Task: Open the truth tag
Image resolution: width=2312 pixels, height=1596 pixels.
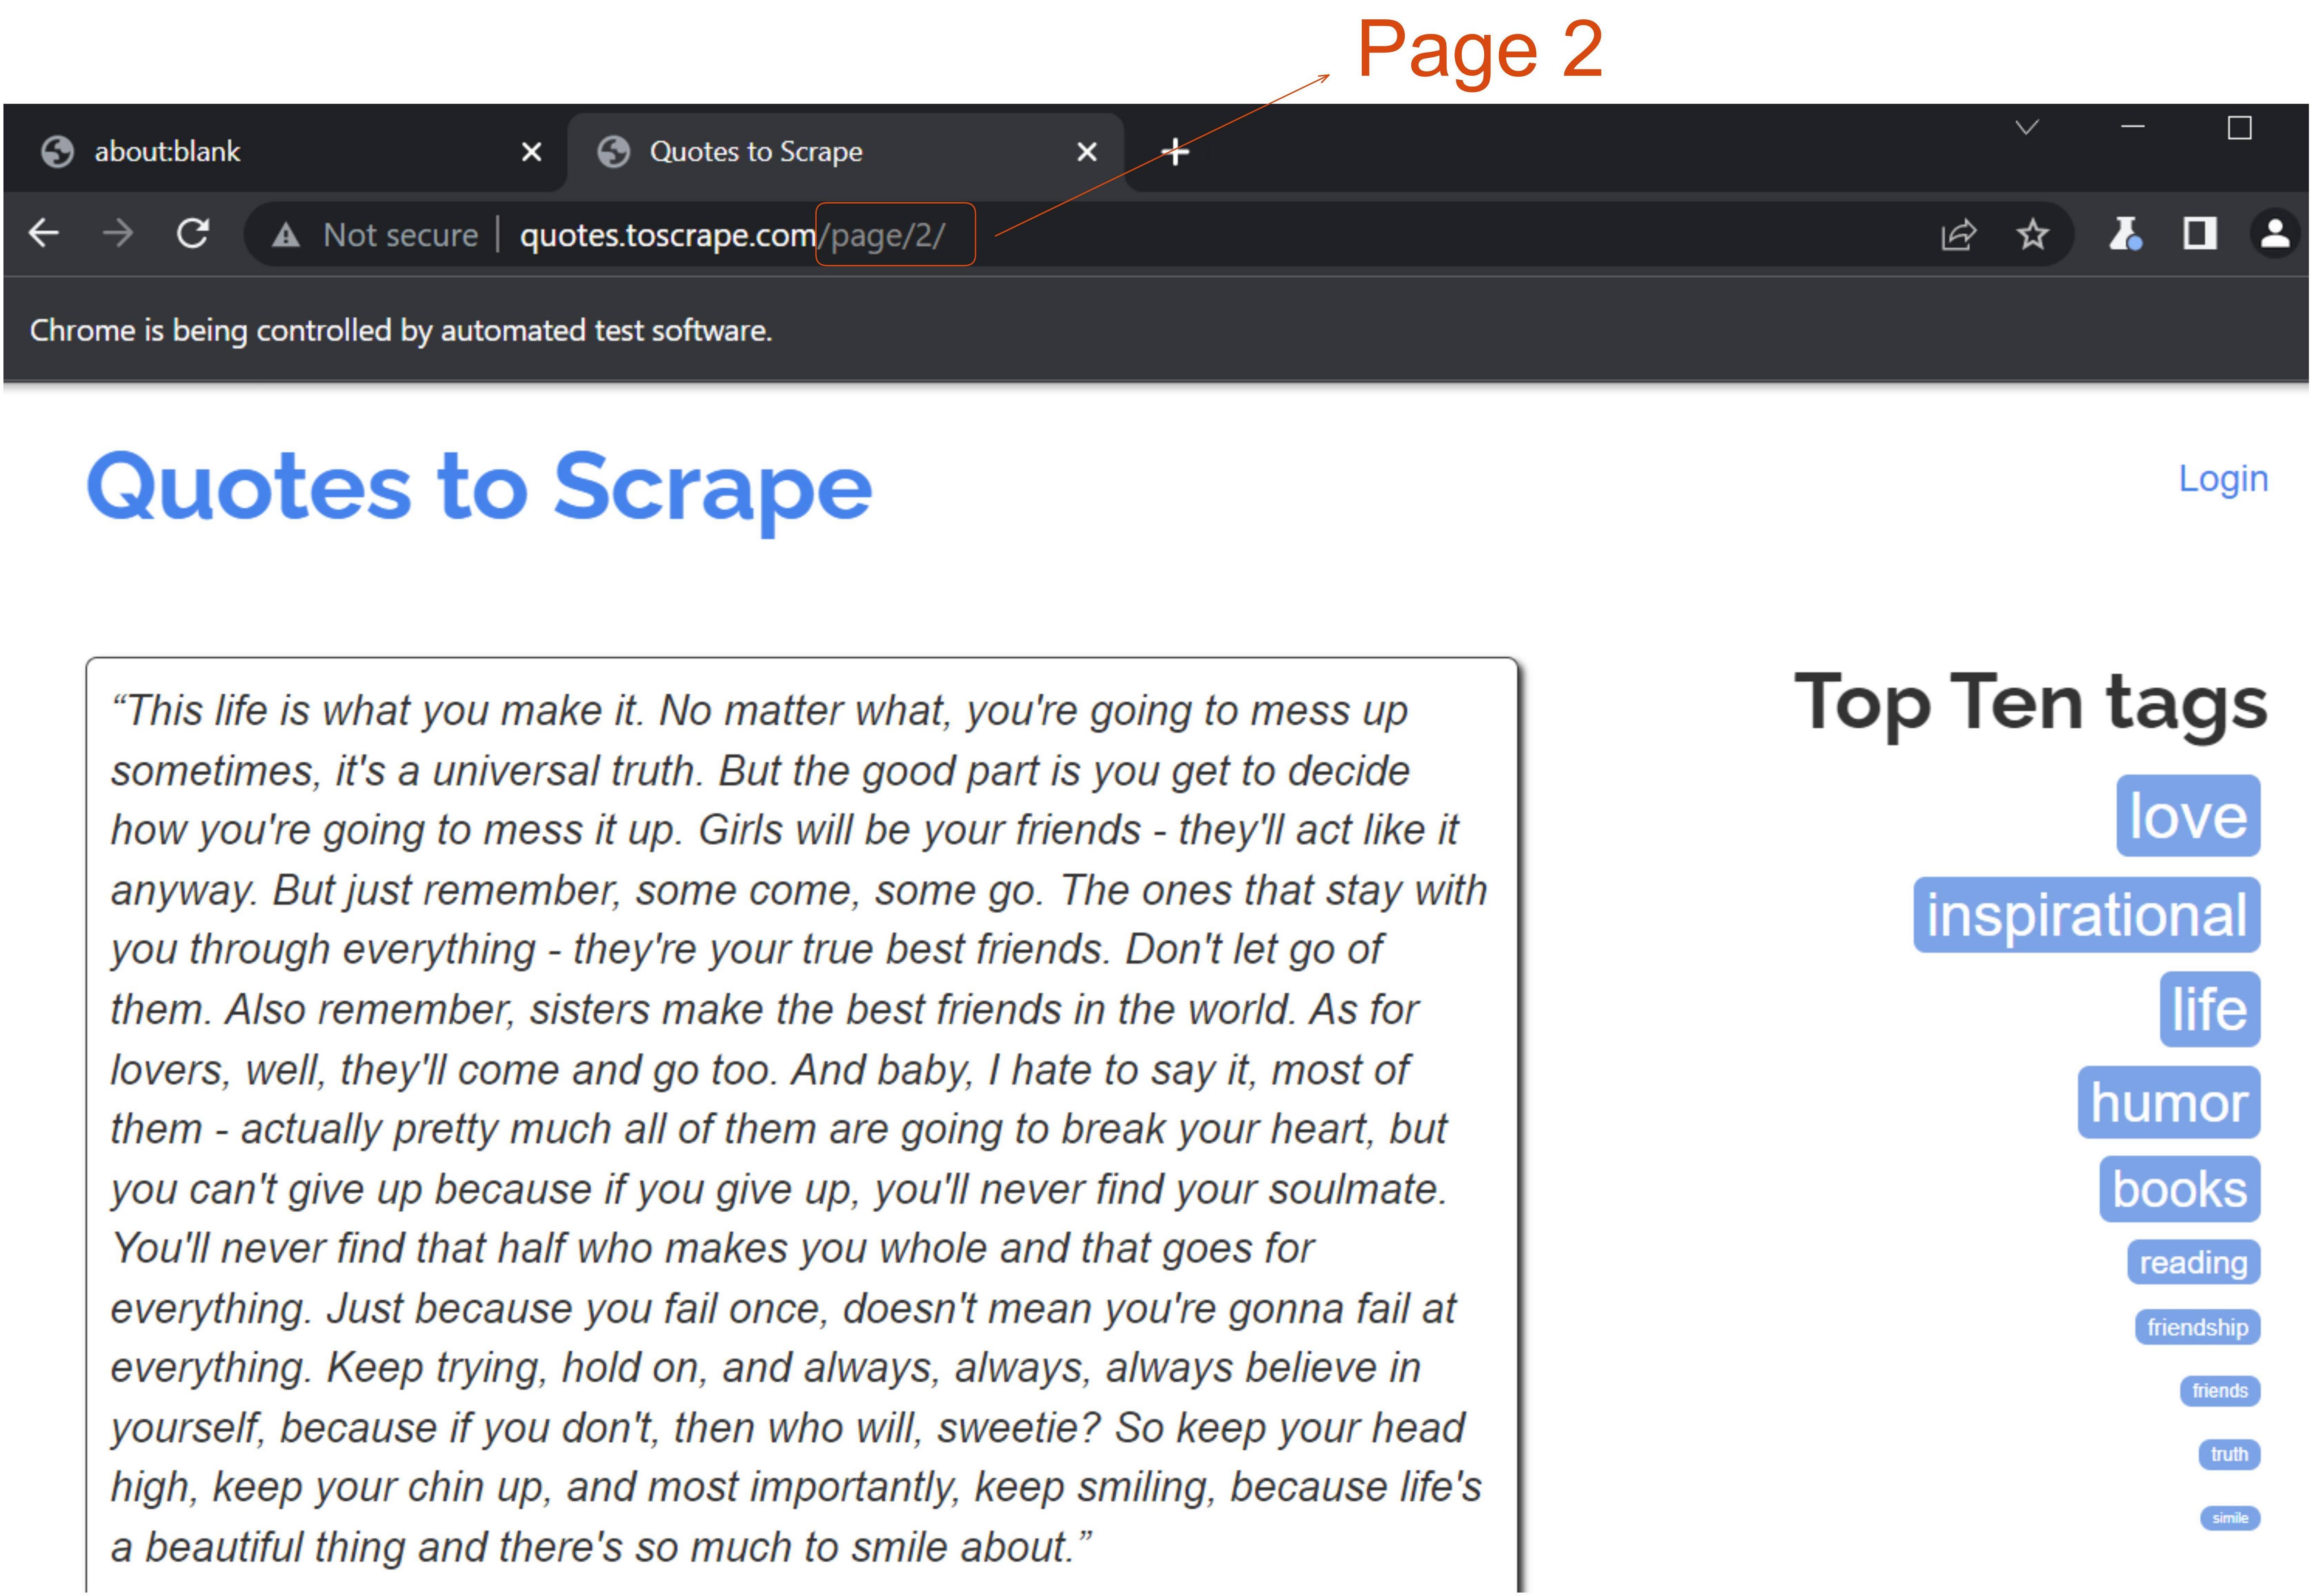Action: 2229,1454
